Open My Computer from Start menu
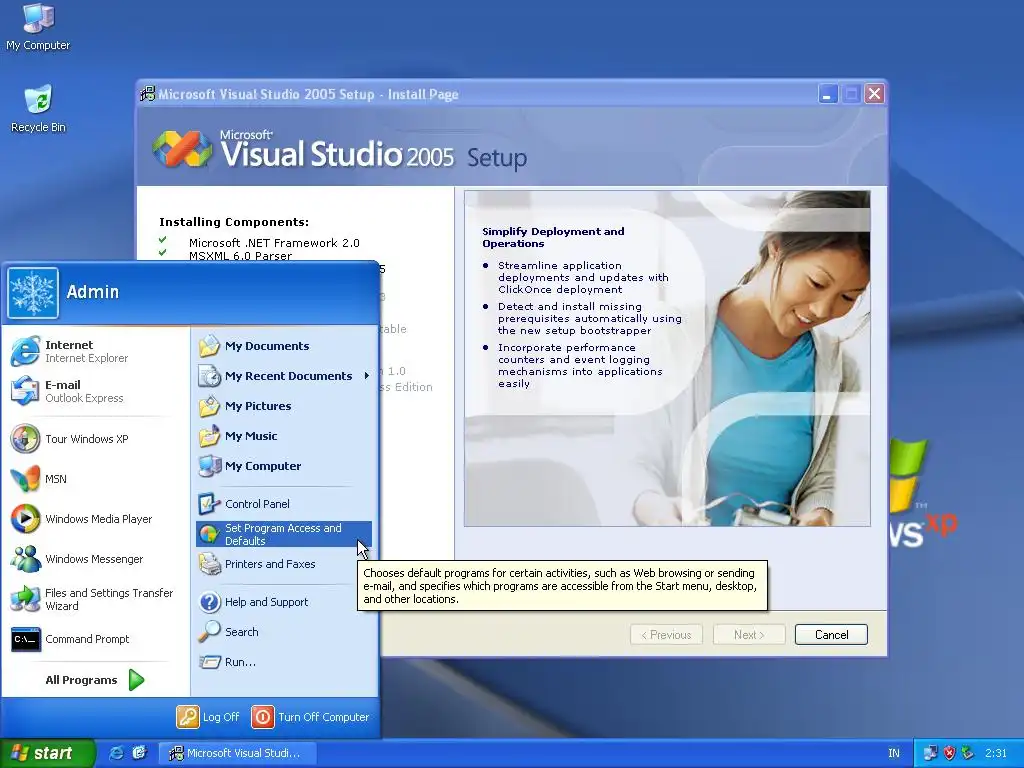Image resolution: width=1024 pixels, height=768 pixels. click(283, 466)
